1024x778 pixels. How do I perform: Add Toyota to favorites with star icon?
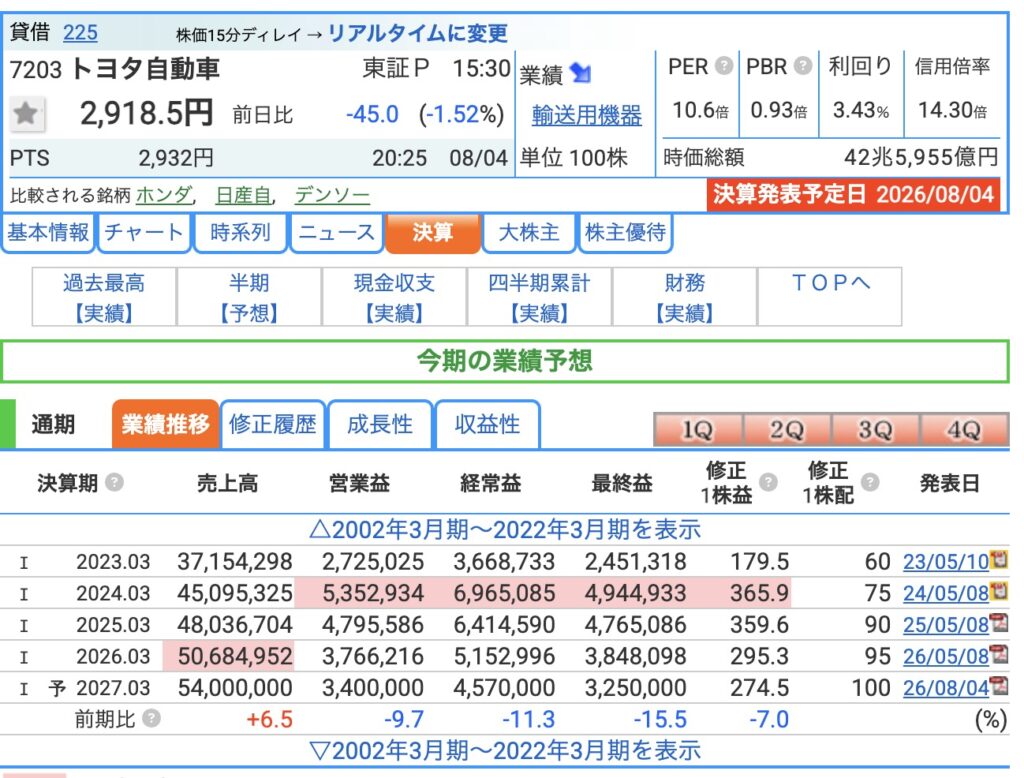27,114
